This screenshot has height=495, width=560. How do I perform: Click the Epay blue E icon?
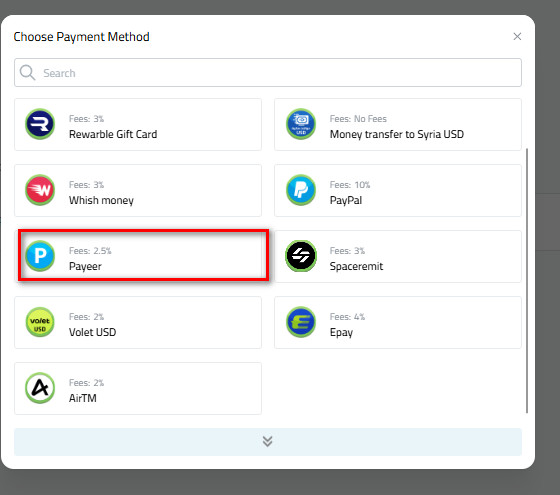[301, 322]
